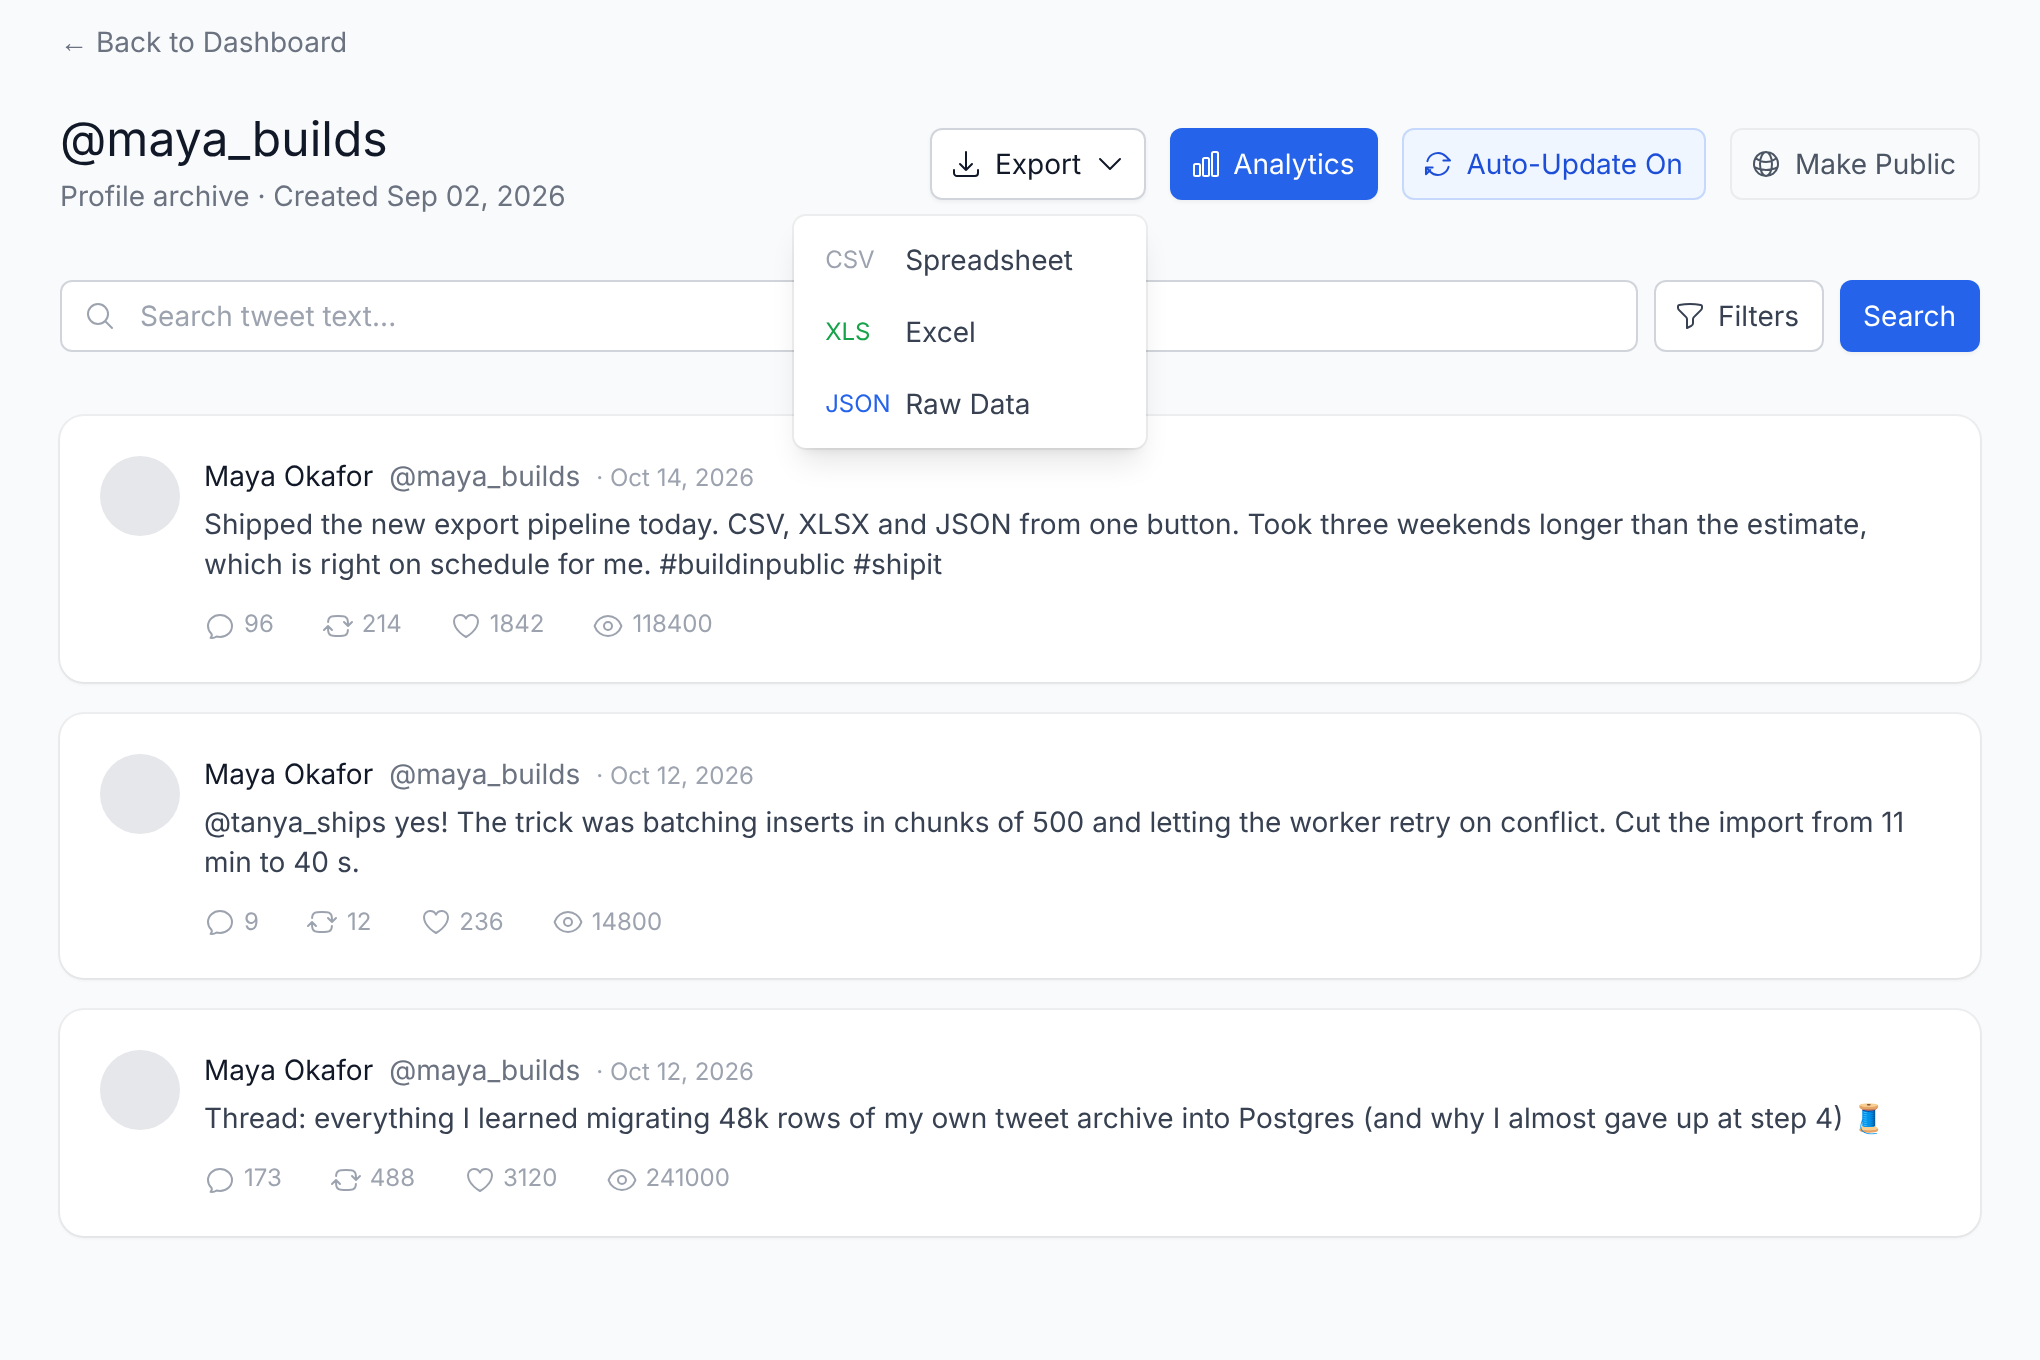Click the heart icon with 236 likes
This screenshot has width=2040, height=1360.
[x=436, y=922]
